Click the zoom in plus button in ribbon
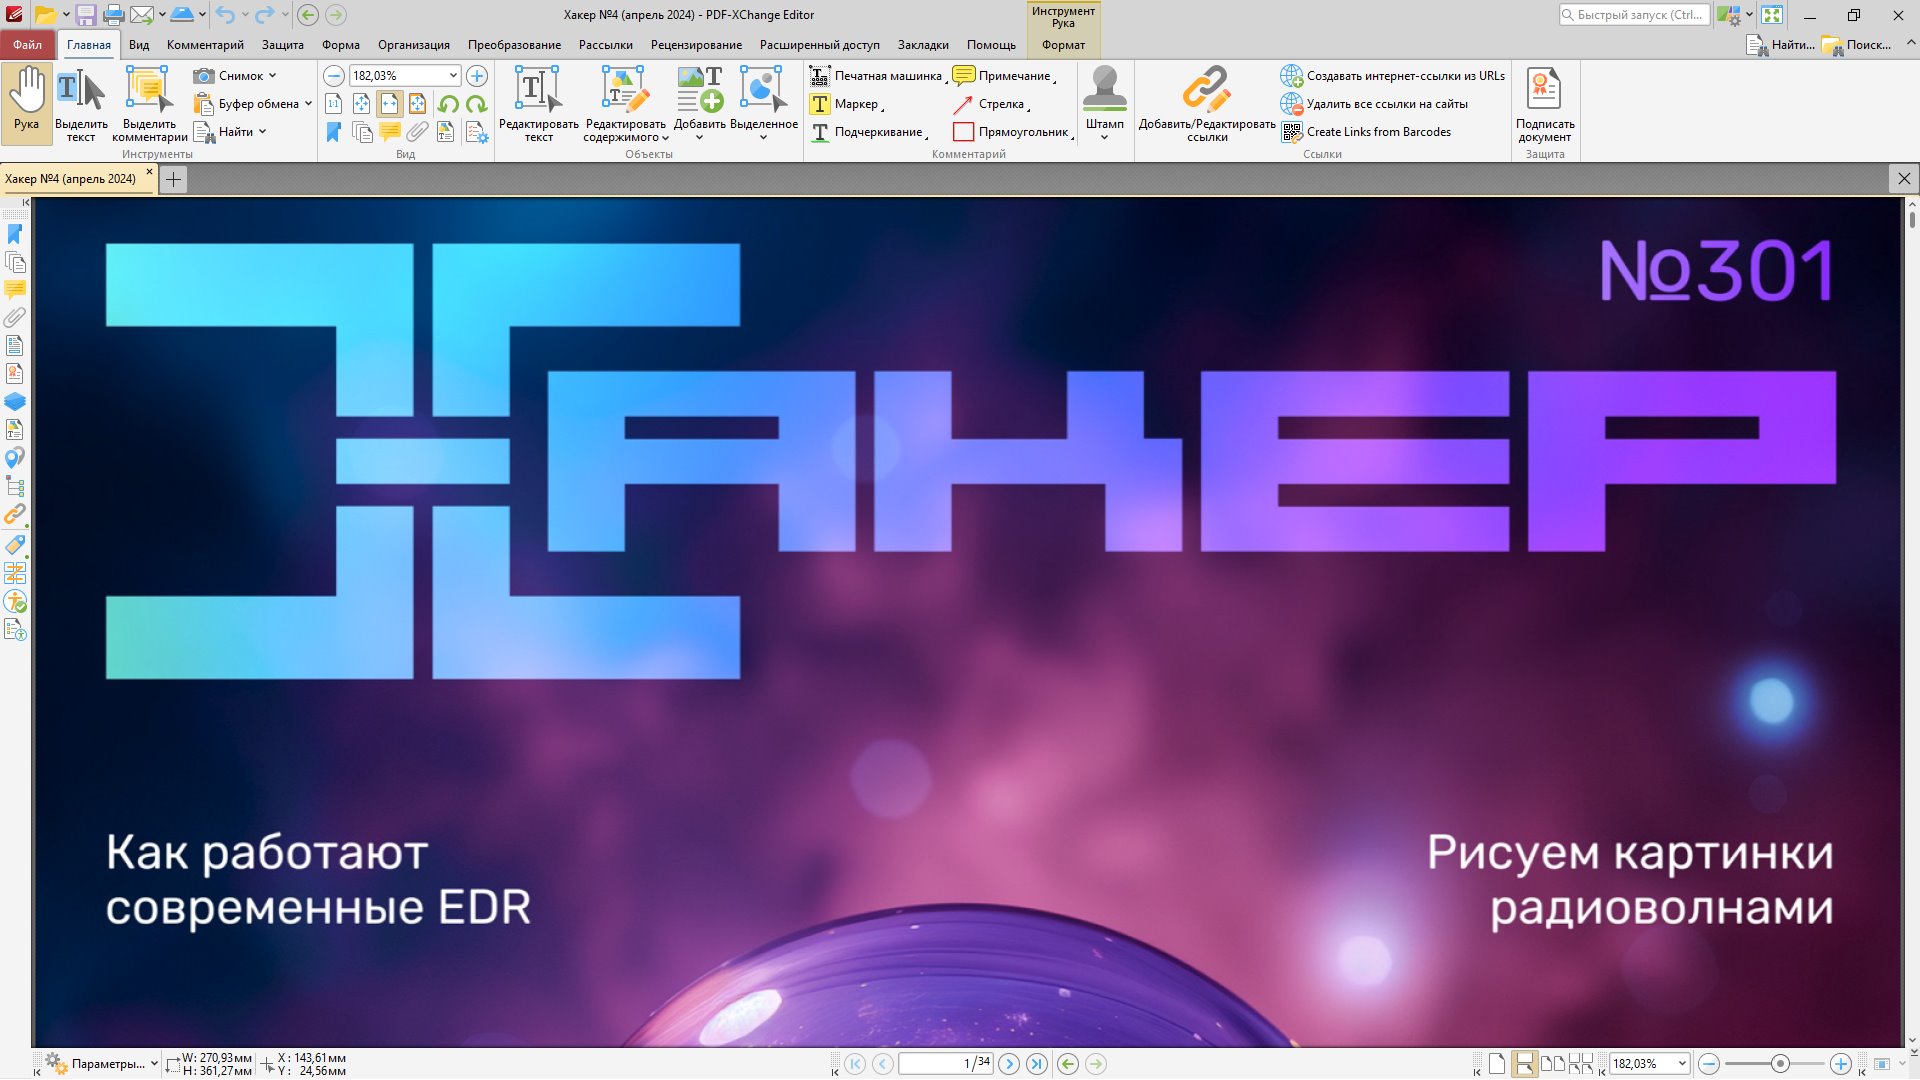The width and height of the screenshot is (1920, 1080). pyautogui.click(x=477, y=76)
